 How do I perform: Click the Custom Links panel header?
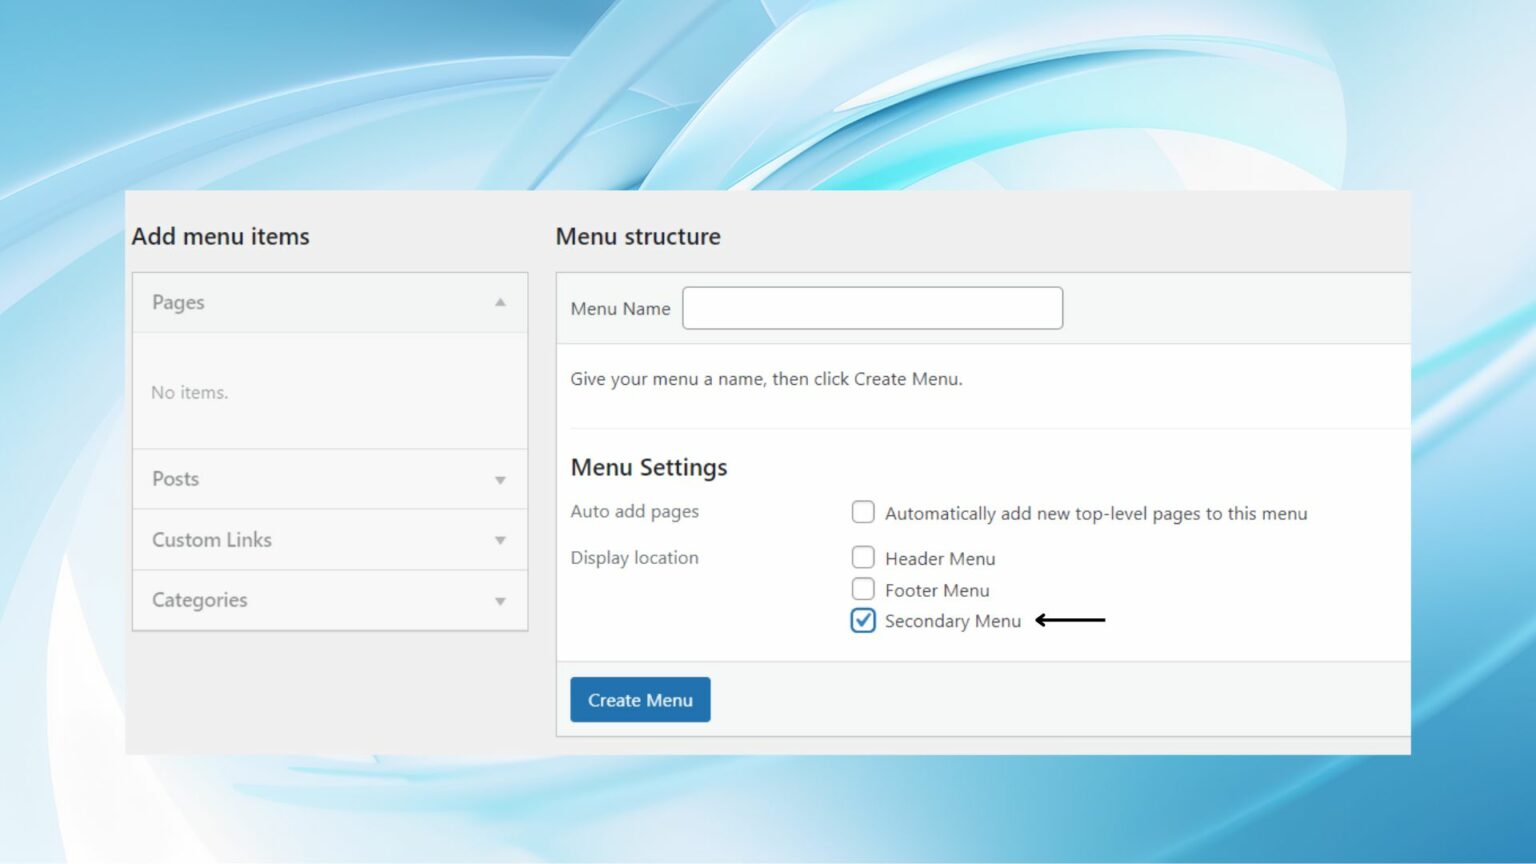click(300, 540)
